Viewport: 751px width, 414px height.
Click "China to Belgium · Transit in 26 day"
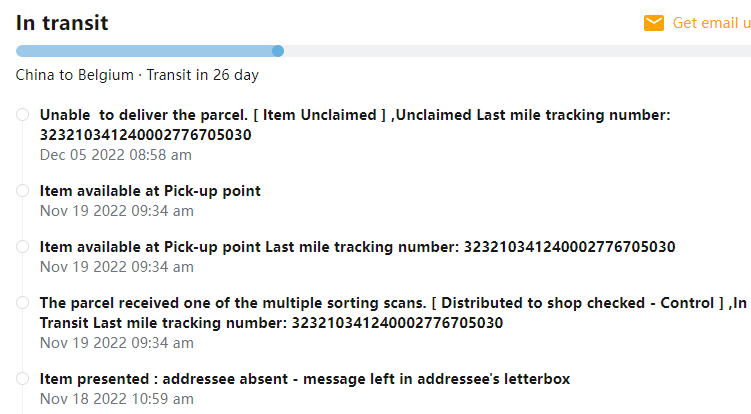pyautogui.click(x=137, y=75)
